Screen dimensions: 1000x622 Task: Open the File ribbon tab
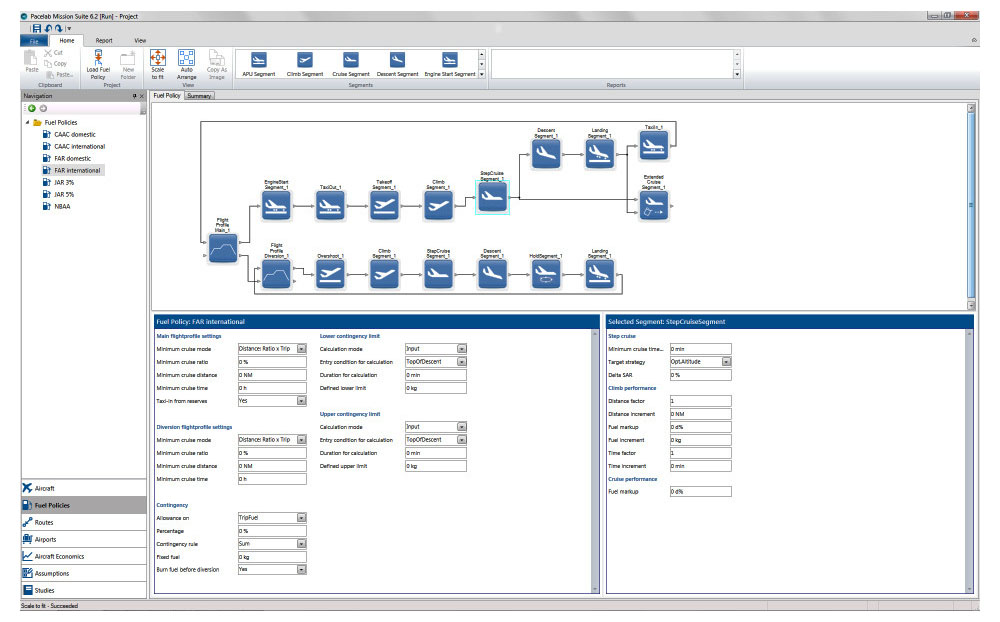[34, 40]
